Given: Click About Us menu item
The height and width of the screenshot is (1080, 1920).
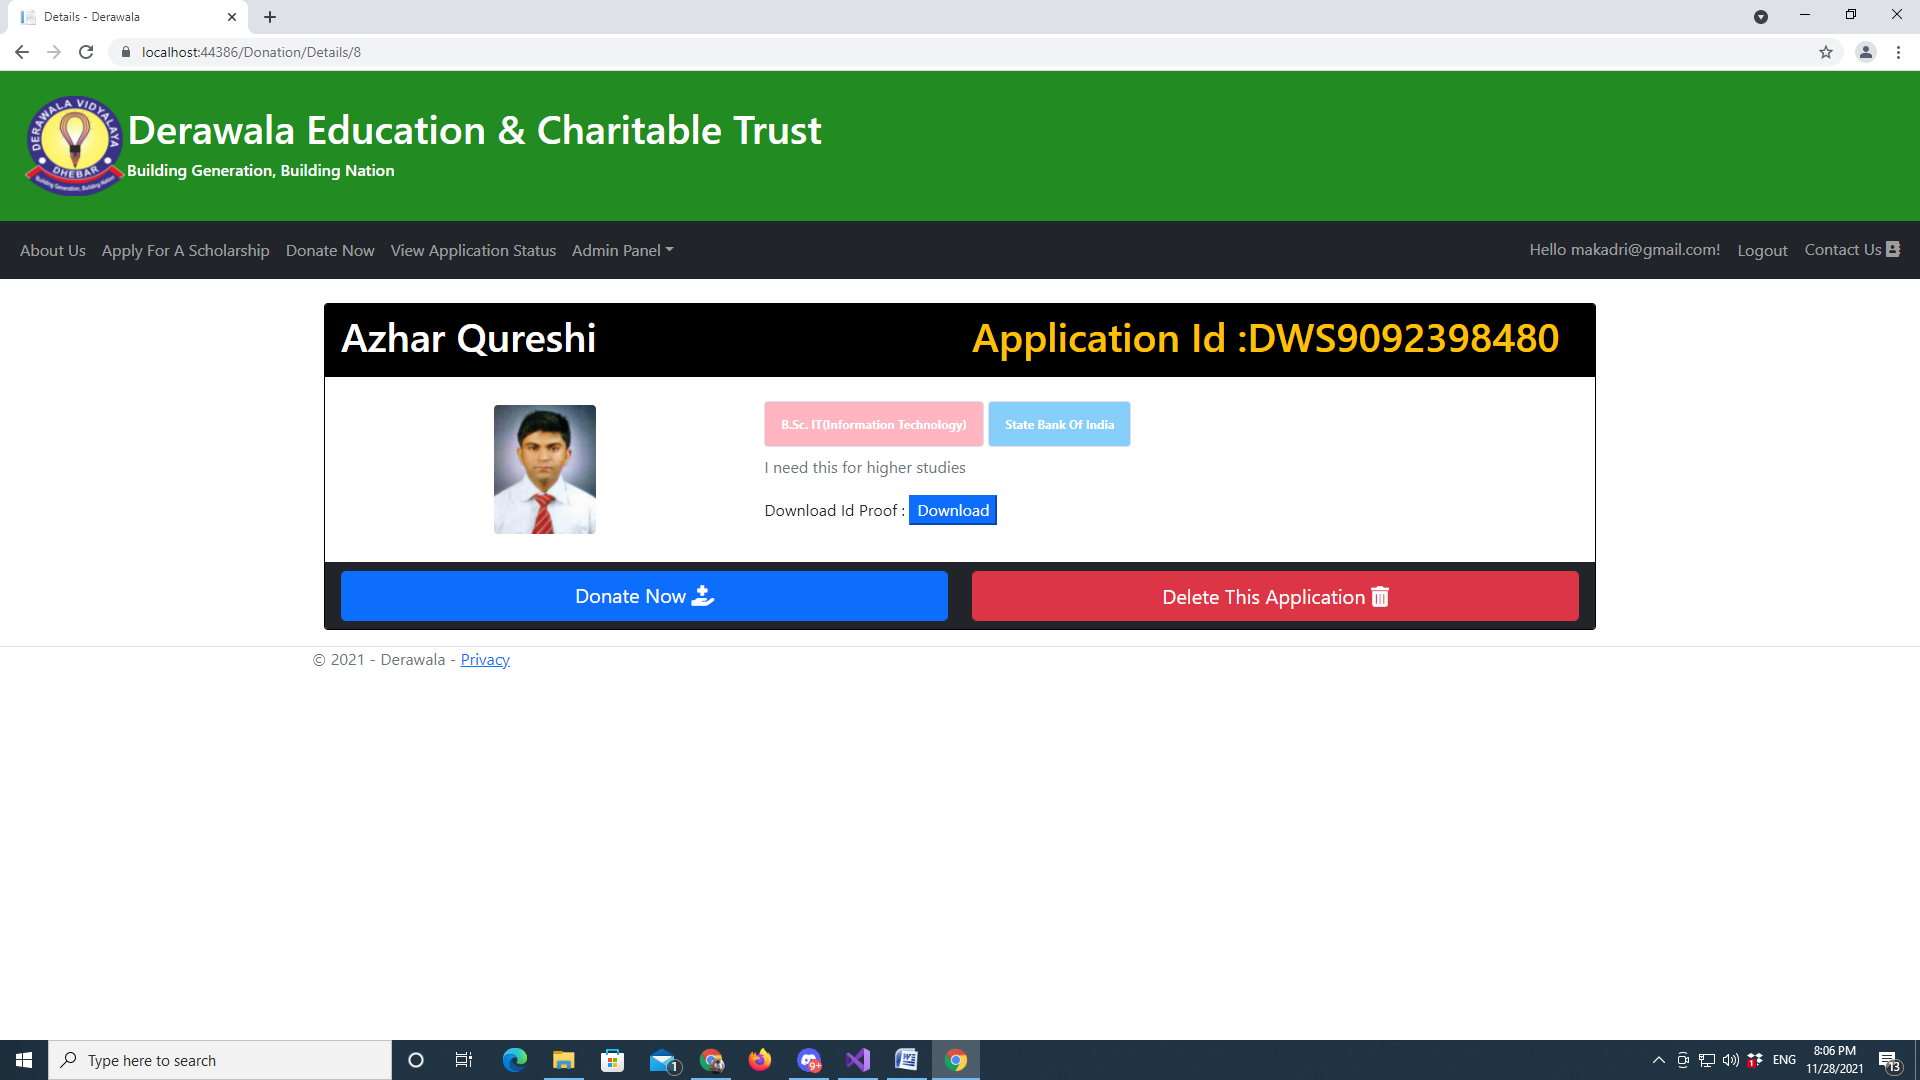Looking at the screenshot, I should [x=53, y=249].
